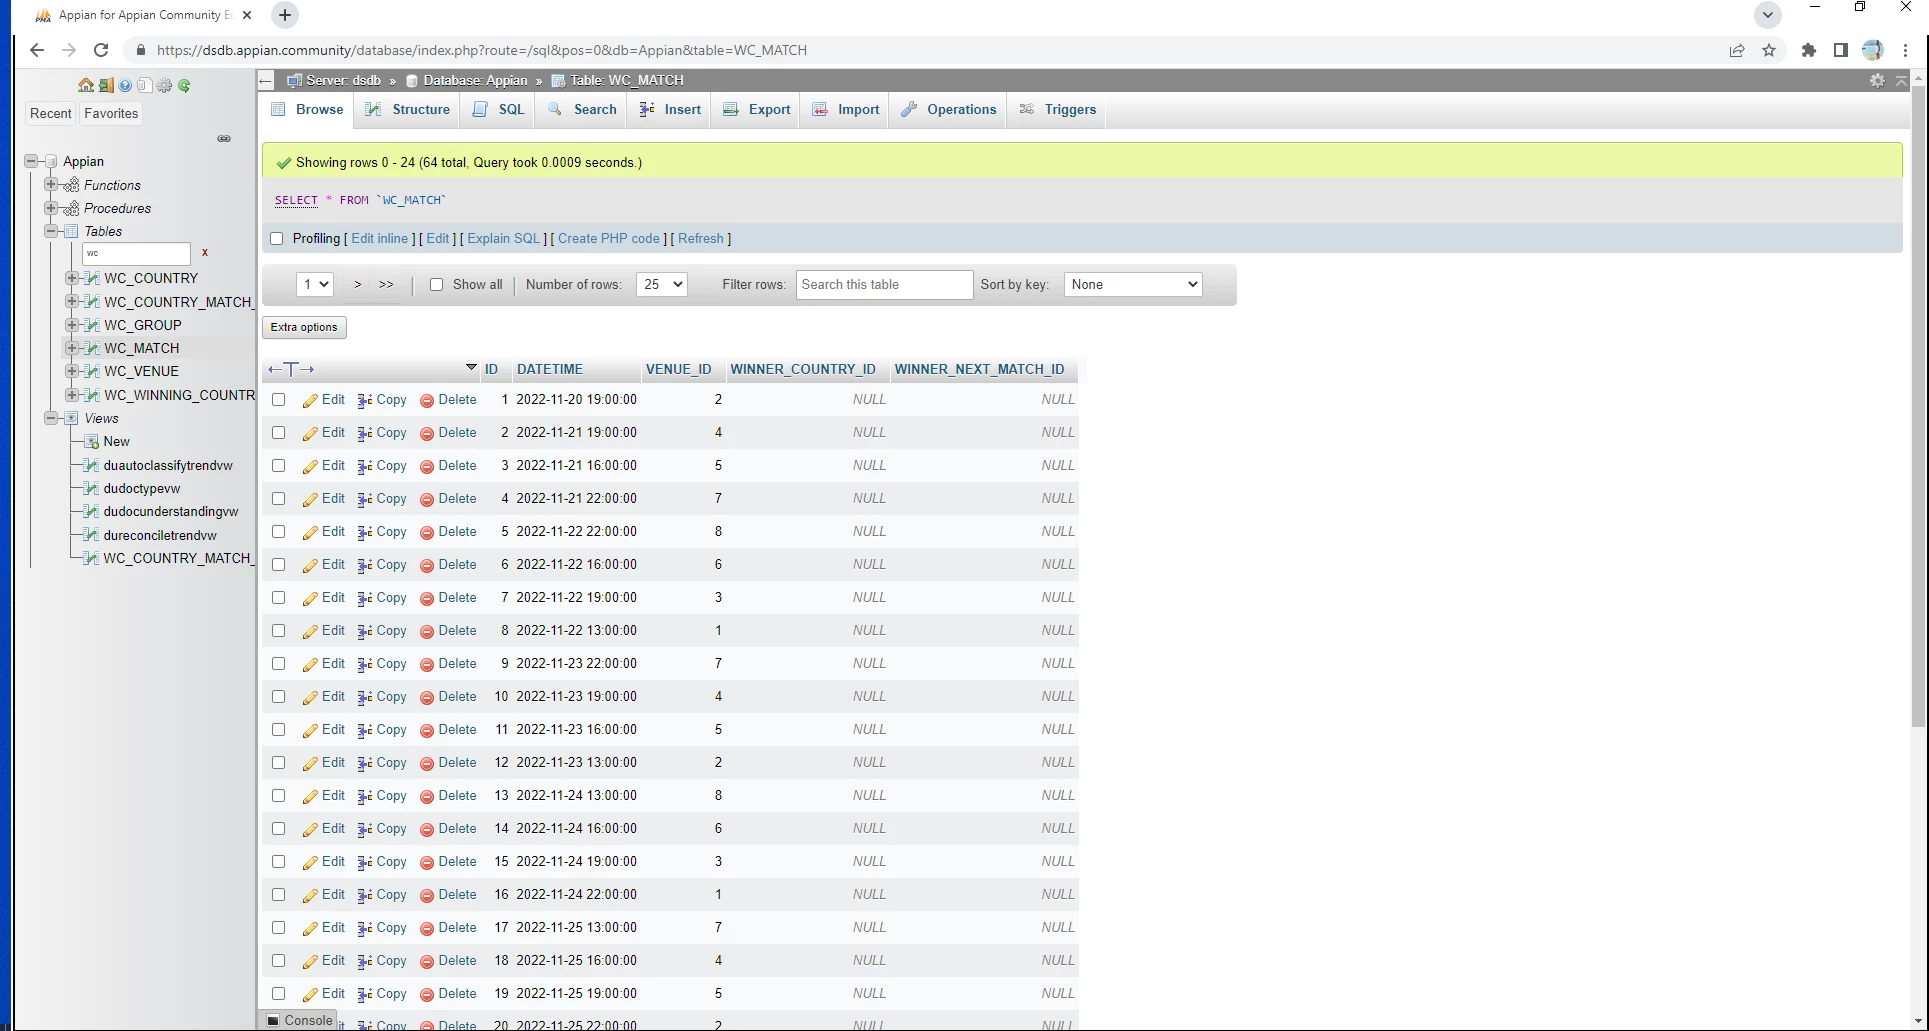This screenshot has width=1929, height=1031.
Task: Enable the Show all checkbox
Action: click(436, 285)
